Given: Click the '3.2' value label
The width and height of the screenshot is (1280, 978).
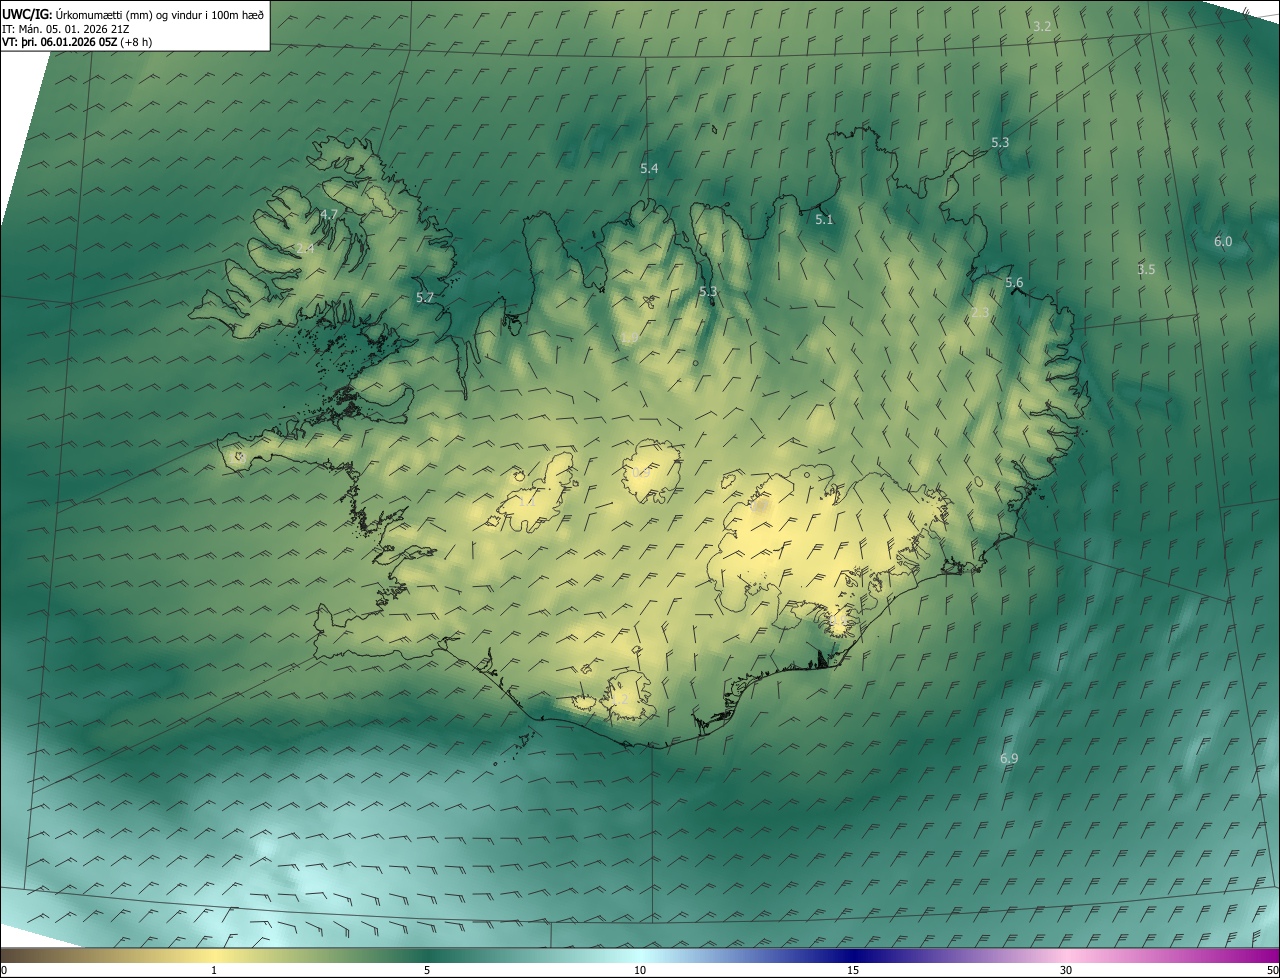Looking at the screenshot, I should (x=1042, y=26).
